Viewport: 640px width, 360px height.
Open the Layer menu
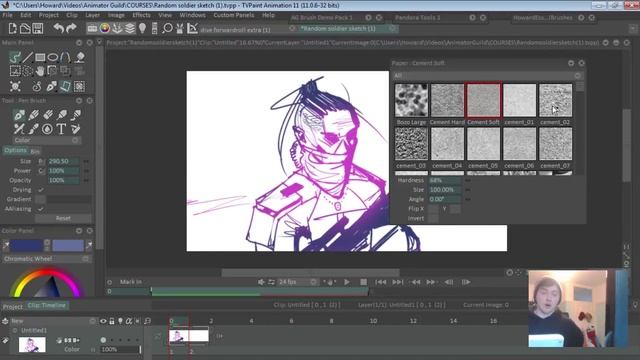coord(93,15)
